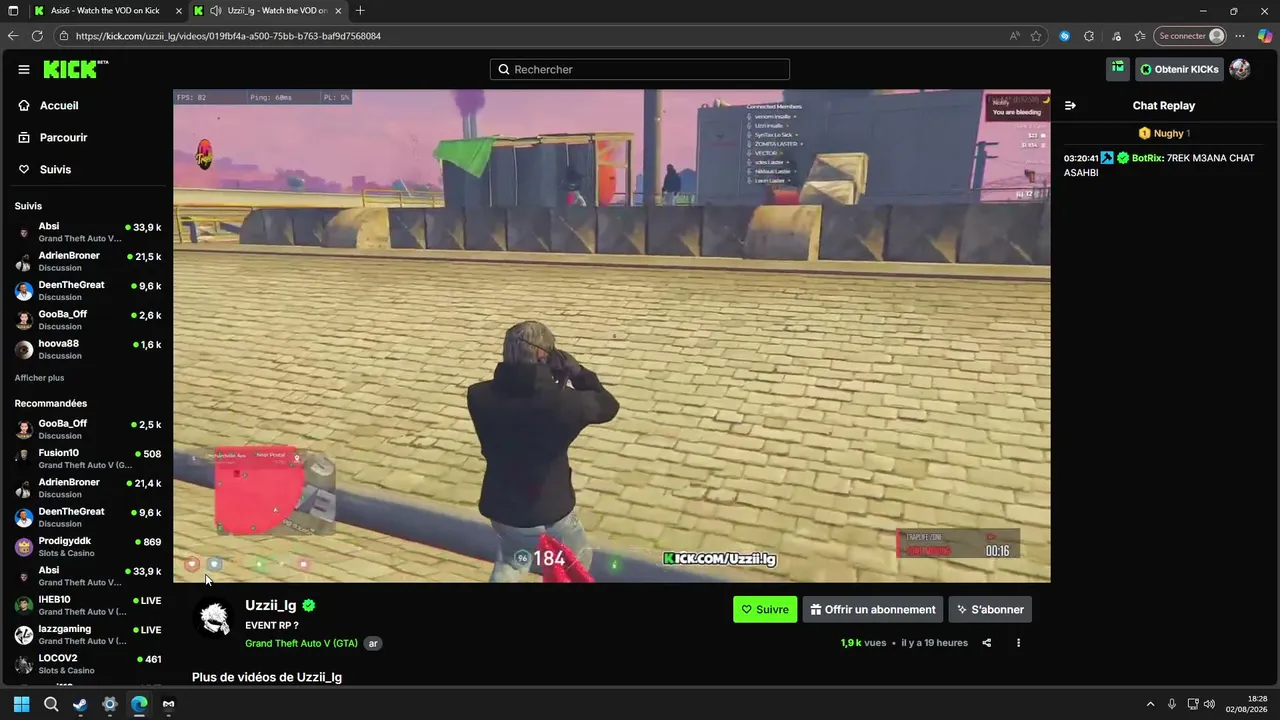Activate the Read aloud icon in address bar

pos(1015,36)
